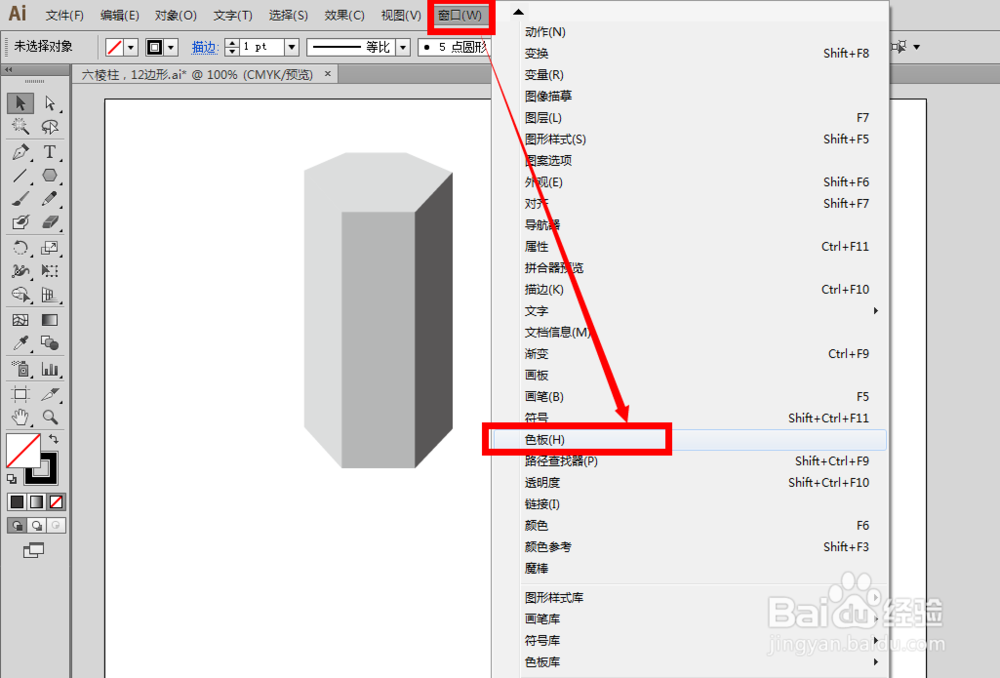Click the menu scroll-up arrow
1000x678 pixels.
click(x=518, y=11)
